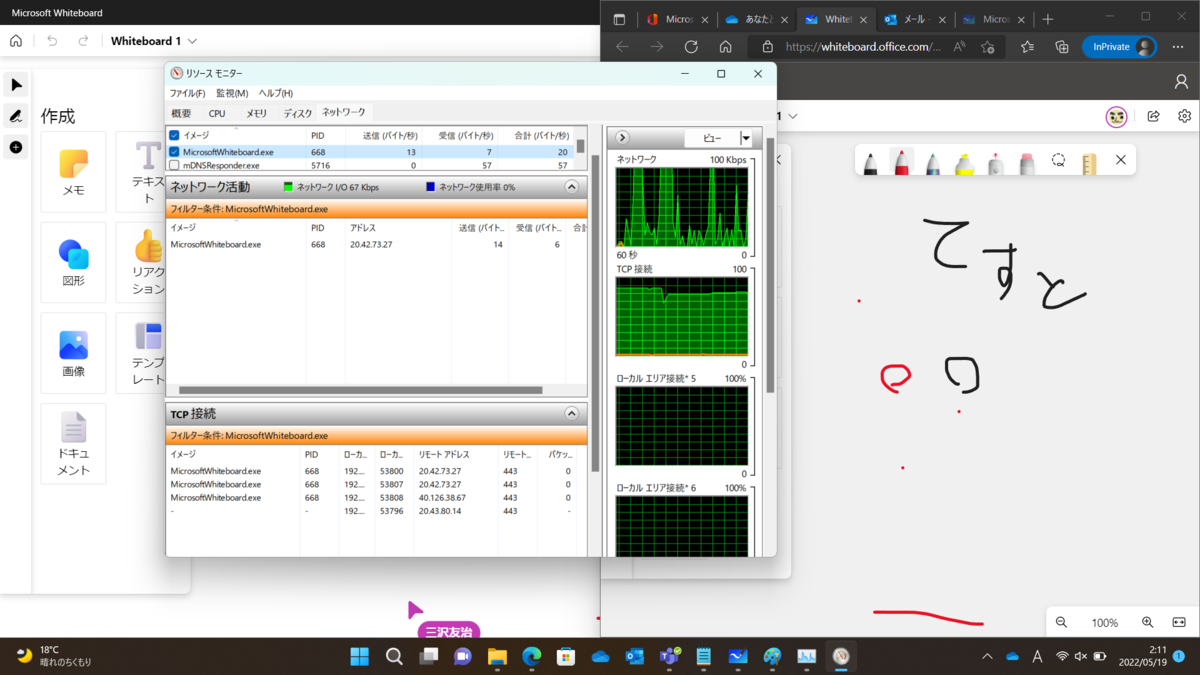
Task: Refresh the Edge page
Action: pyautogui.click(x=691, y=47)
